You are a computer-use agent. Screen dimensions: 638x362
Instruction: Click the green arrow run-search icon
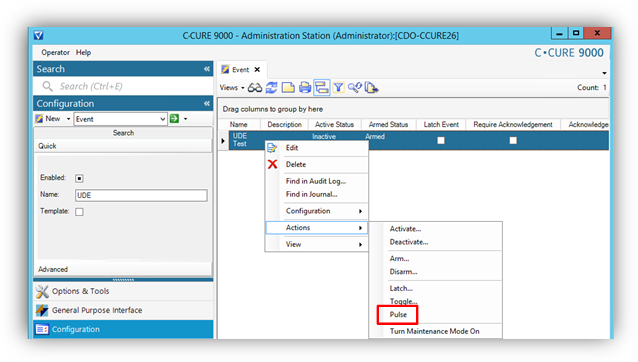tap(174, 119)
